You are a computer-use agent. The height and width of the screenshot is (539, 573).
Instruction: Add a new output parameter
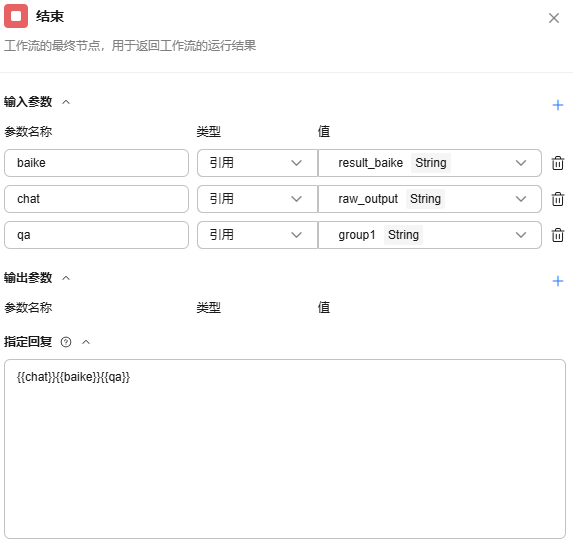(558, 281)
